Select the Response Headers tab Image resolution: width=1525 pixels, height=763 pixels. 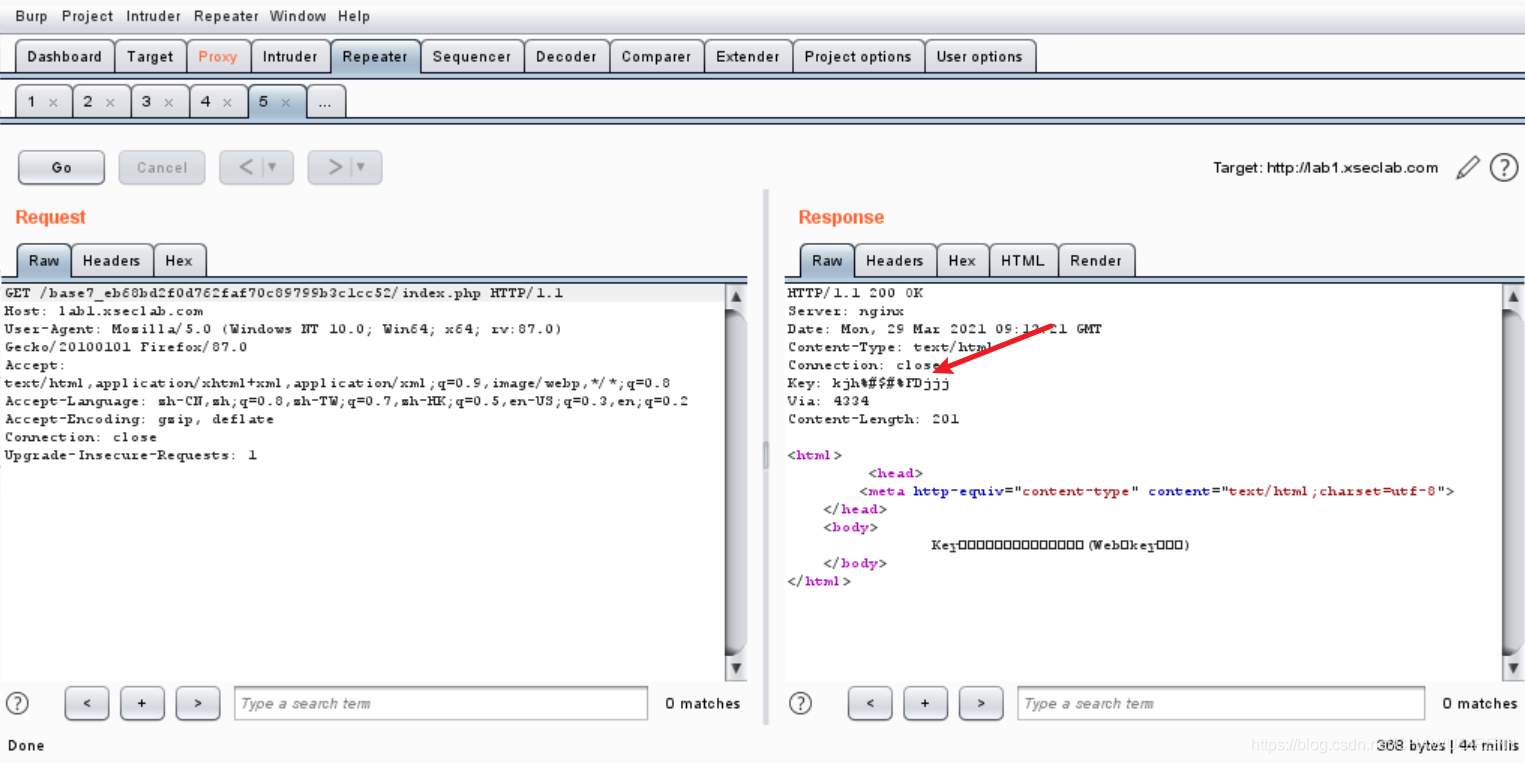pyautogui.click(x=895, y=261)
